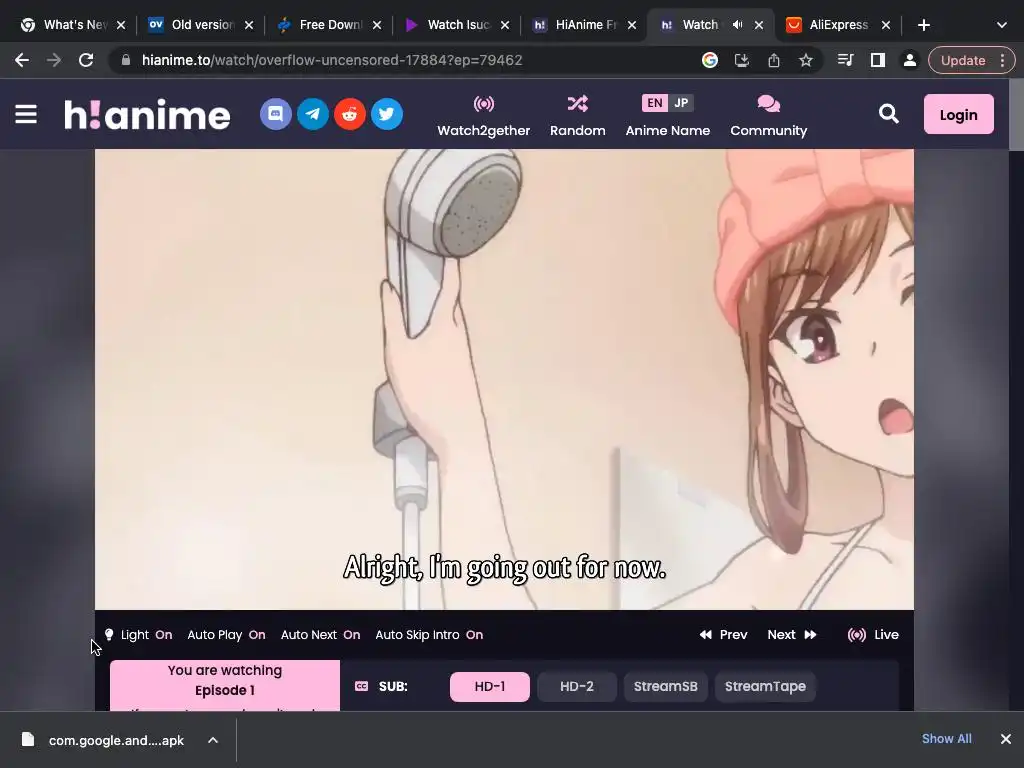Toggle the Light On setting
Viewport: 1024px width, 768px height.
tap(138, 635)
